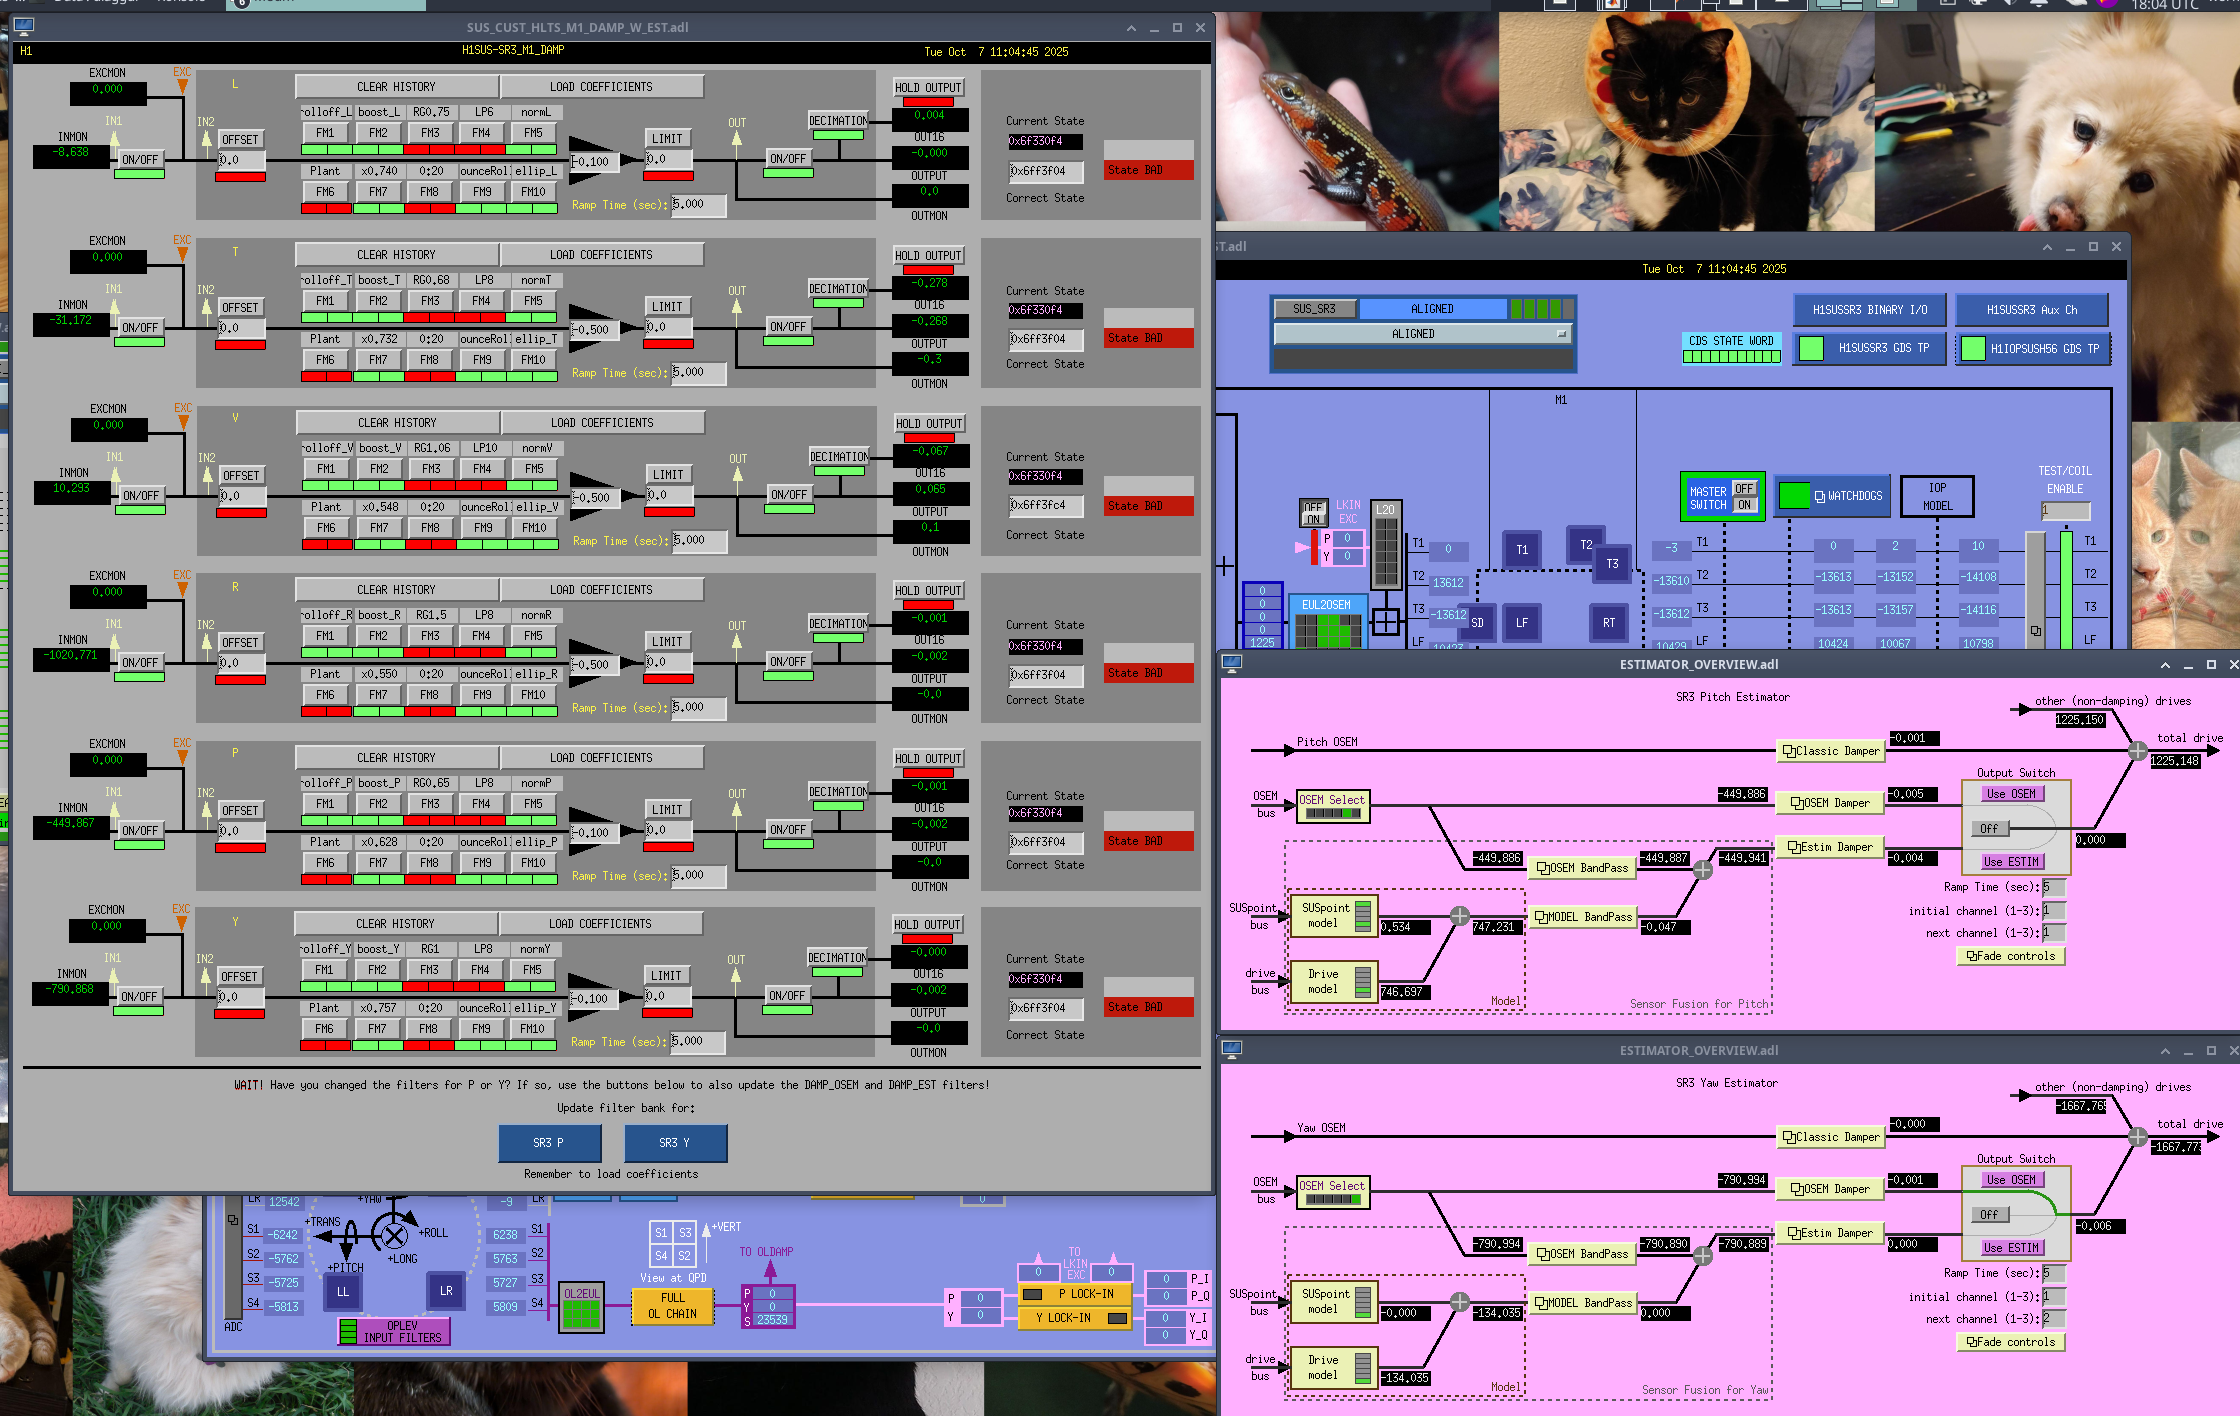
Task: Open the Pitch estimator Classic Damper display
Action: click(x=1830, y=751)
